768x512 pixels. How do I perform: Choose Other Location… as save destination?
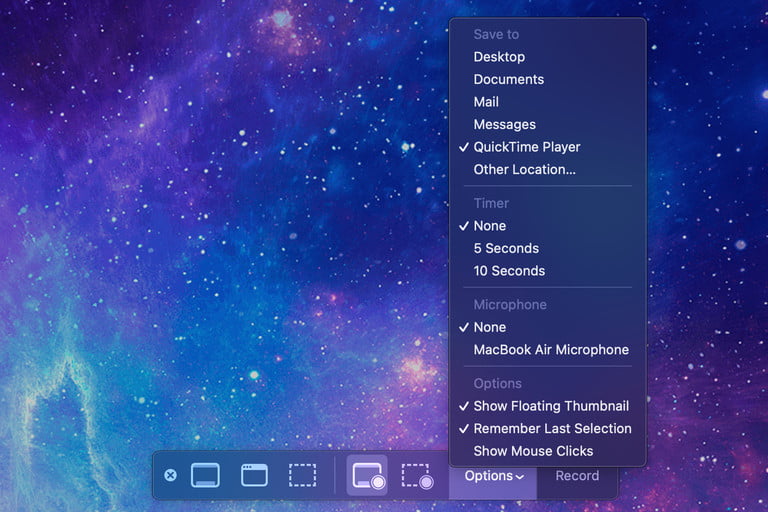(x=524, y=169)
